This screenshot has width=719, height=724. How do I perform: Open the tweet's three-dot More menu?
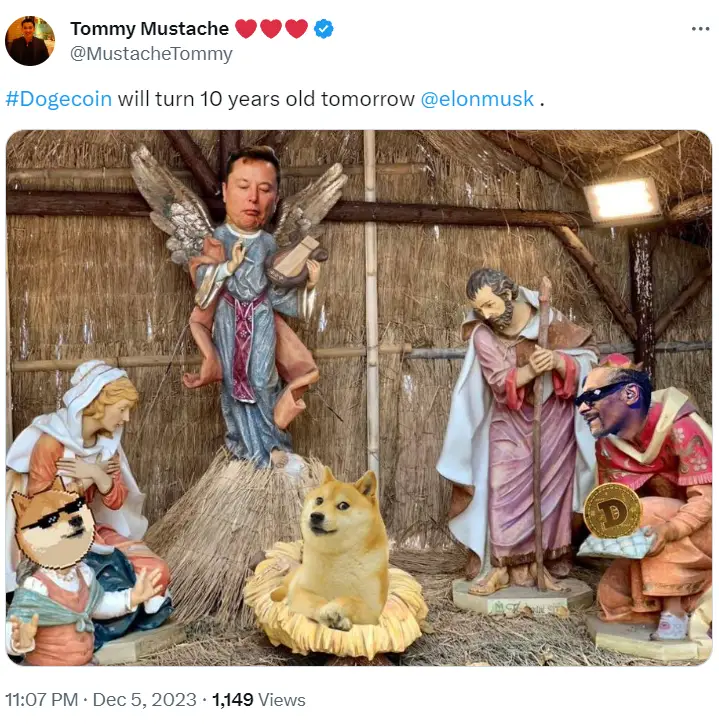pos(700,28)
